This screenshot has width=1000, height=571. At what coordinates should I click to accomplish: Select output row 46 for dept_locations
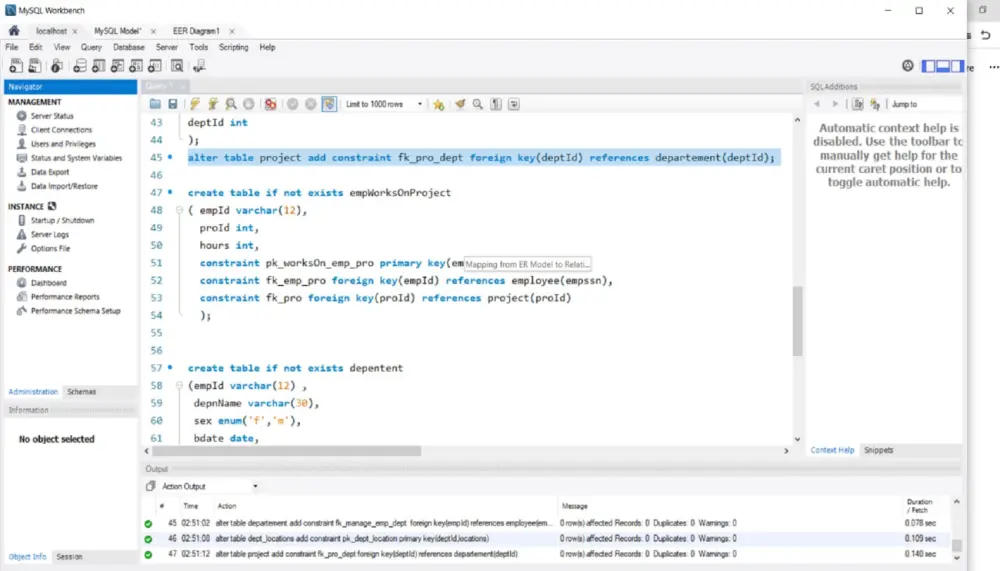(547, 538)
